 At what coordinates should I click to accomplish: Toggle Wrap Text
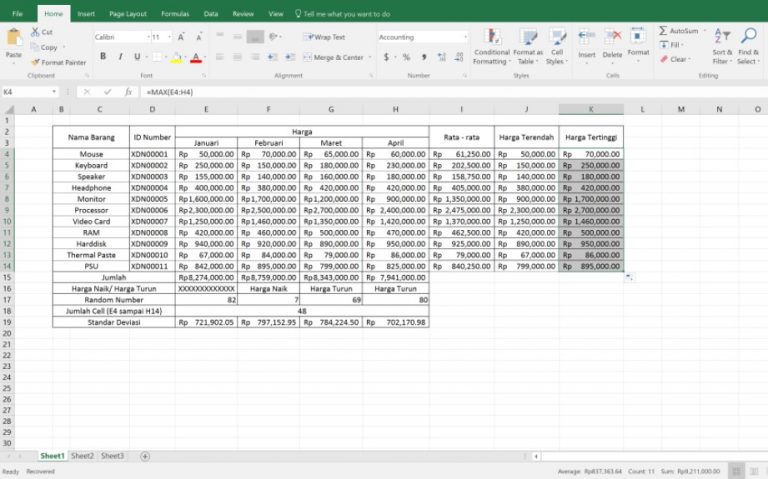point(324,37)
